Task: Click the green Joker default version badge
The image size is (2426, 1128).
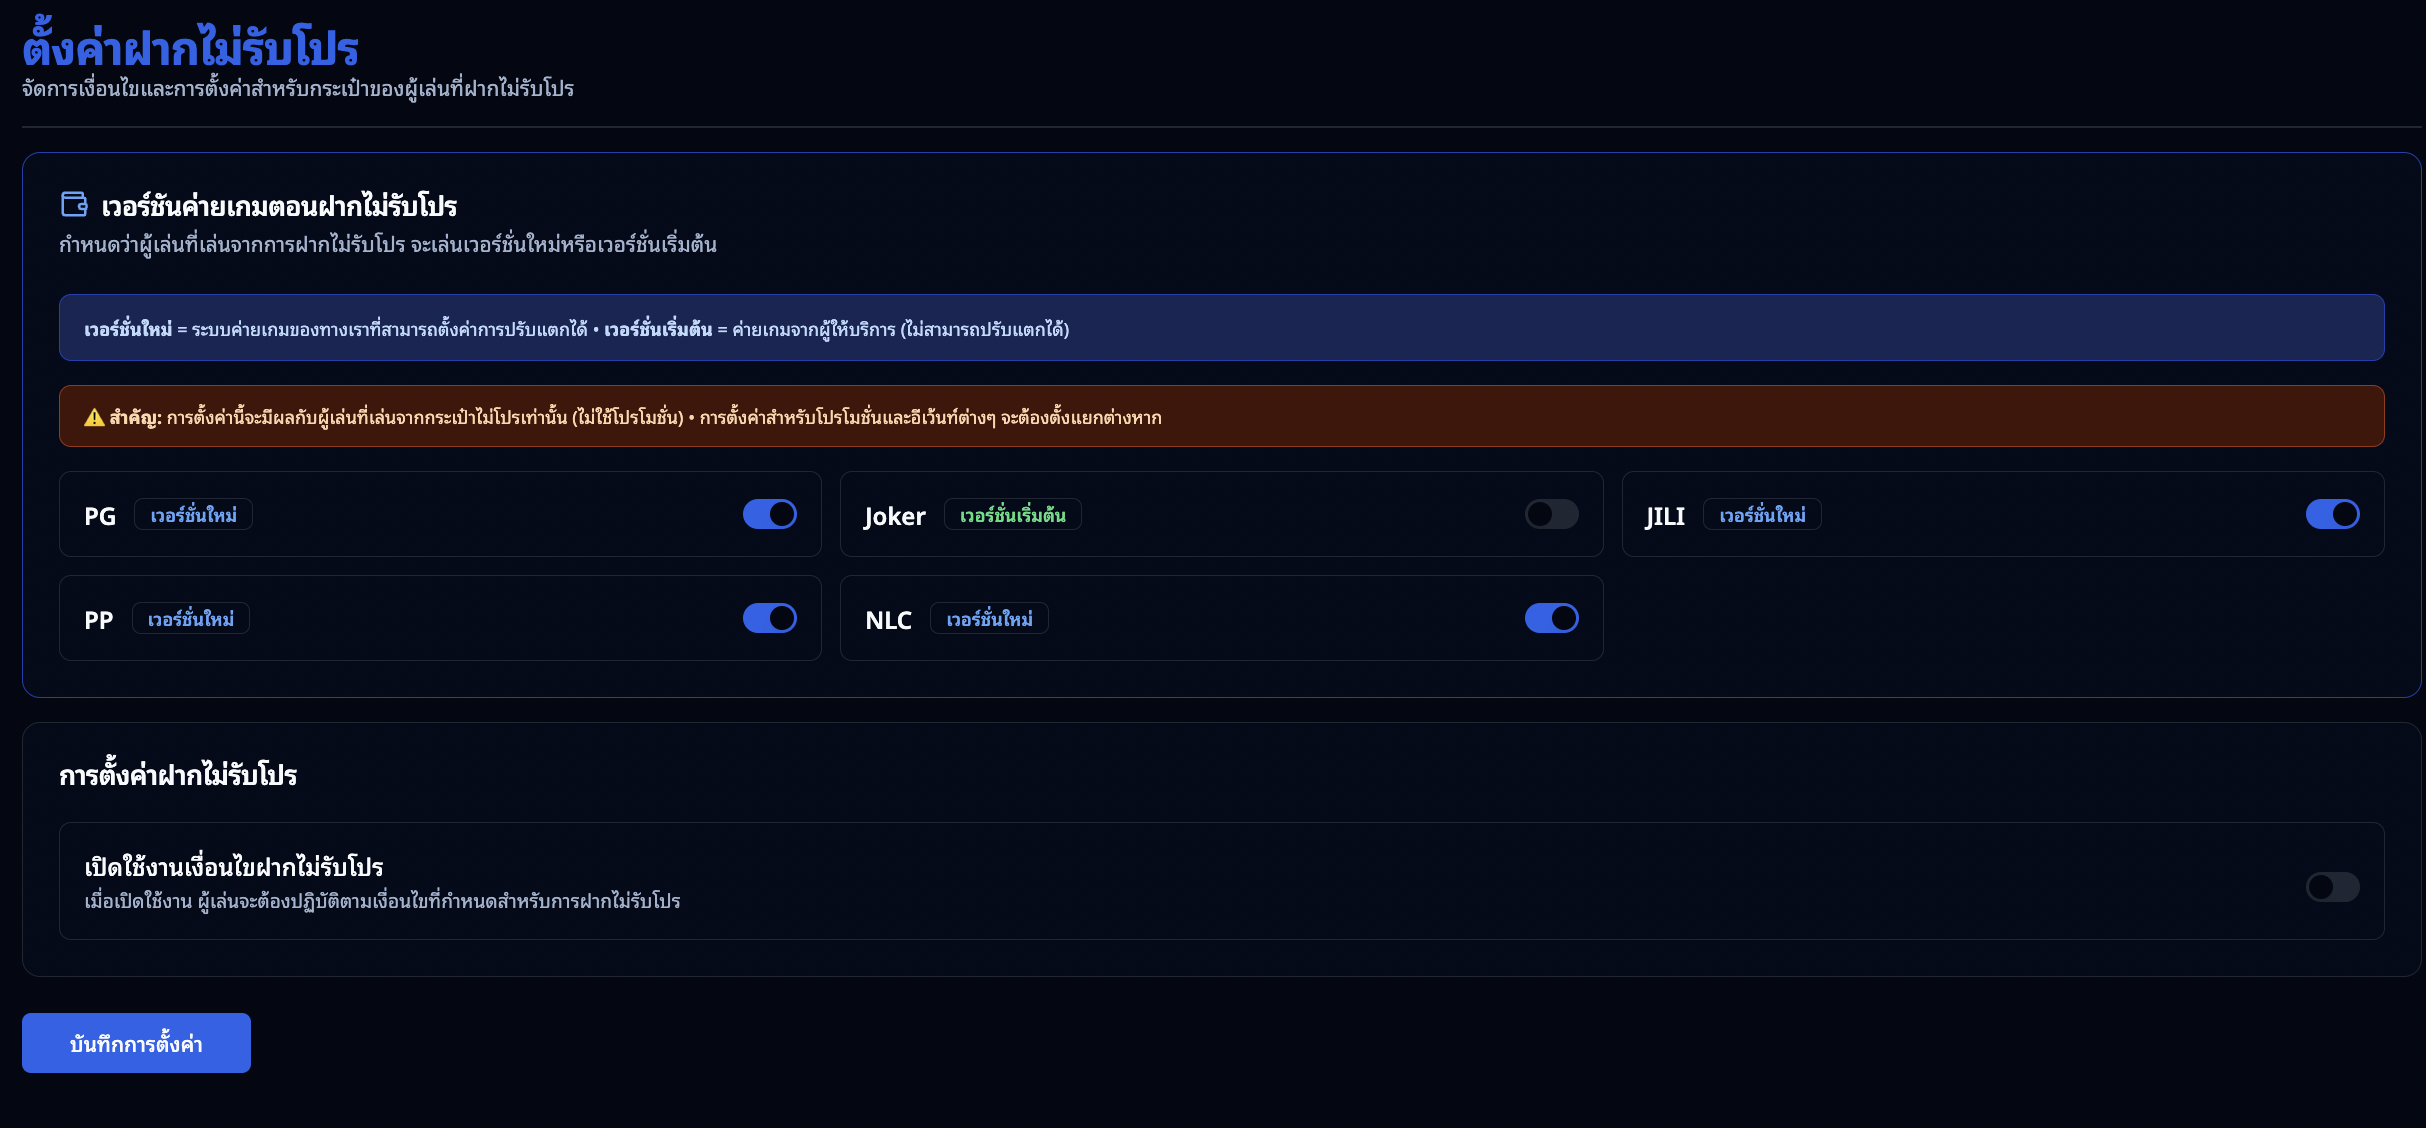Action: coord(1012,515)
